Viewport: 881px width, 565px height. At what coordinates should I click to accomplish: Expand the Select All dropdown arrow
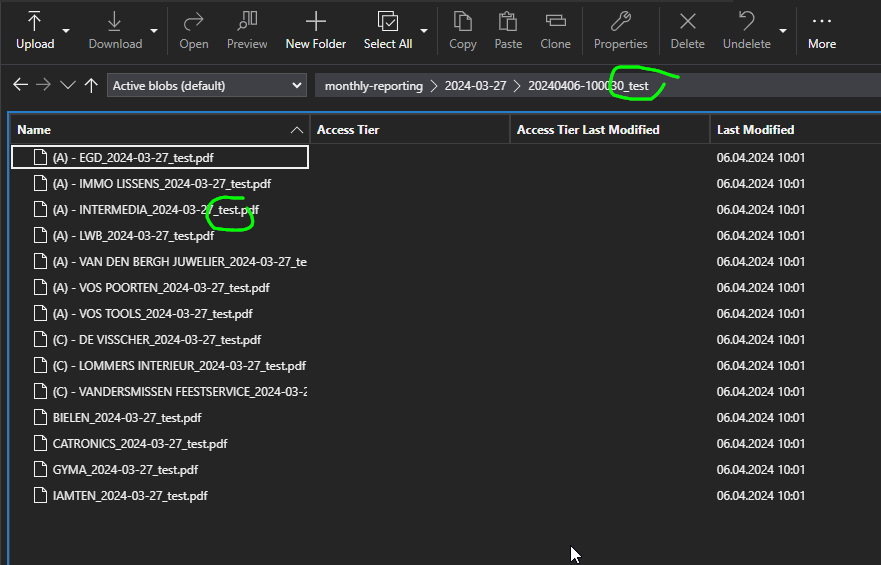pos(424,31)
